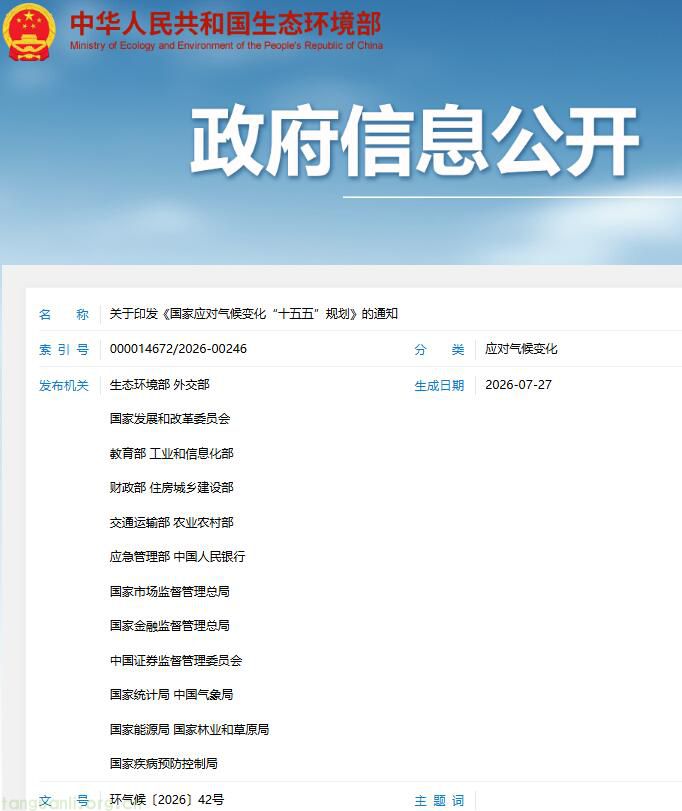Click the national emblem logo
The height and width of the screenshot is (811, 682).
click(29, 31)
